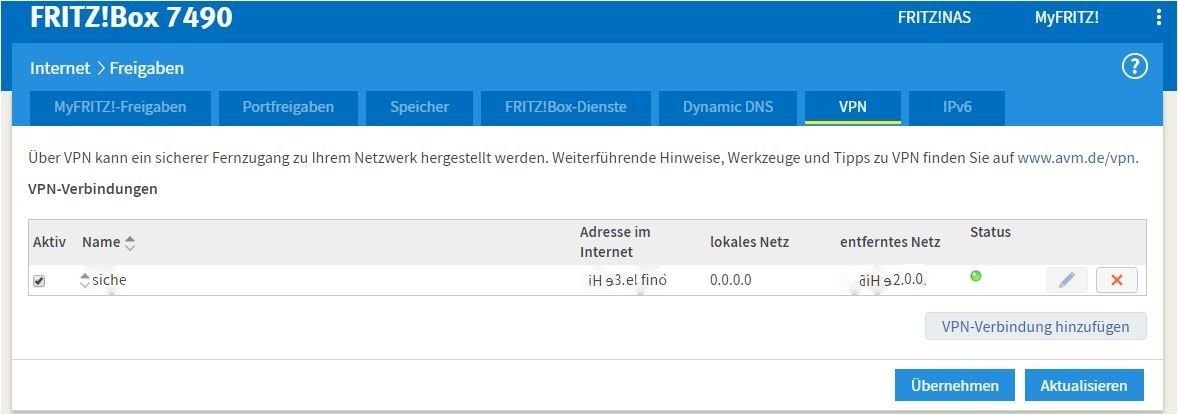Open MyFRITZ! in the header
The image size is (1178, 415).
pyautogui.click(x=1067, y=17)
